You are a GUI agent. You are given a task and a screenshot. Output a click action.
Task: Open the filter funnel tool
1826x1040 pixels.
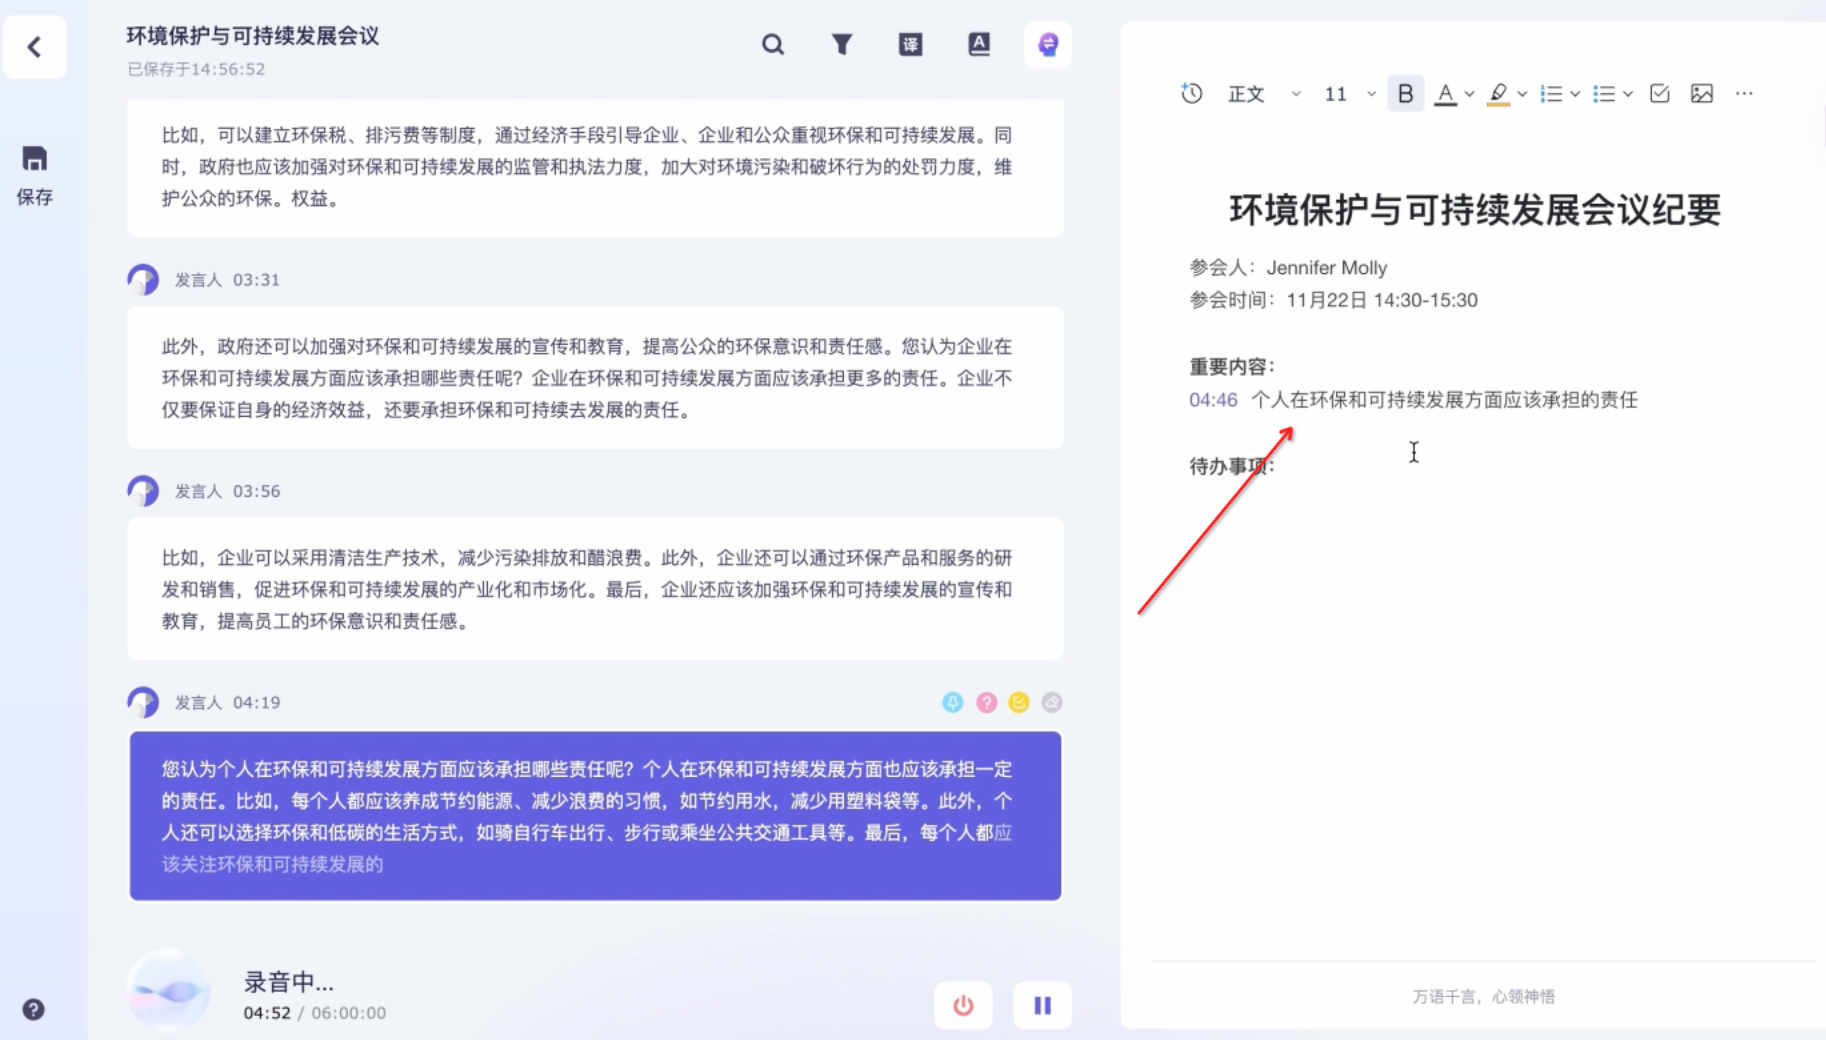point(842,45)
